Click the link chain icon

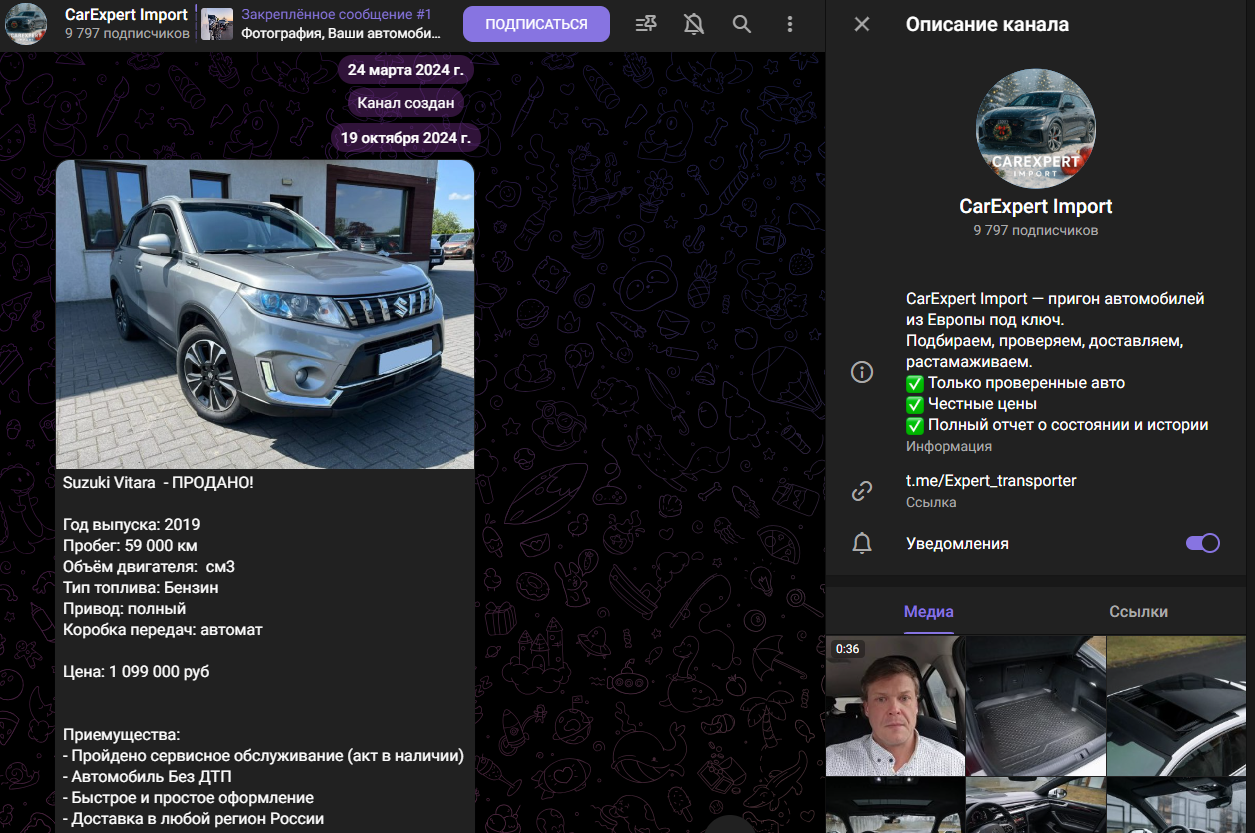pyautogui.click(x=862, y=491)
